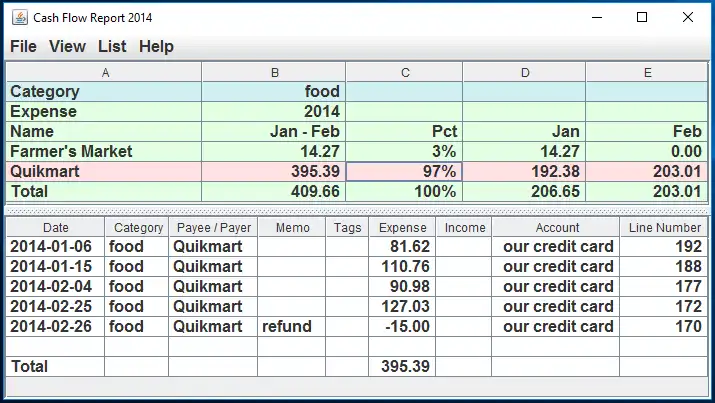Sort transactions by Date column header

coord(56,228)
